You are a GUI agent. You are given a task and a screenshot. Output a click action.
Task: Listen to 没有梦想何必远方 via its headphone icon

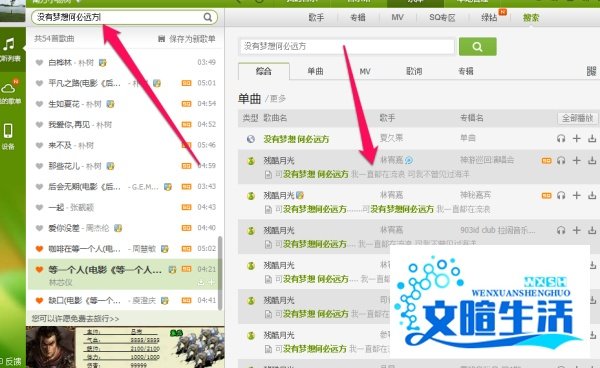(561, 138)
